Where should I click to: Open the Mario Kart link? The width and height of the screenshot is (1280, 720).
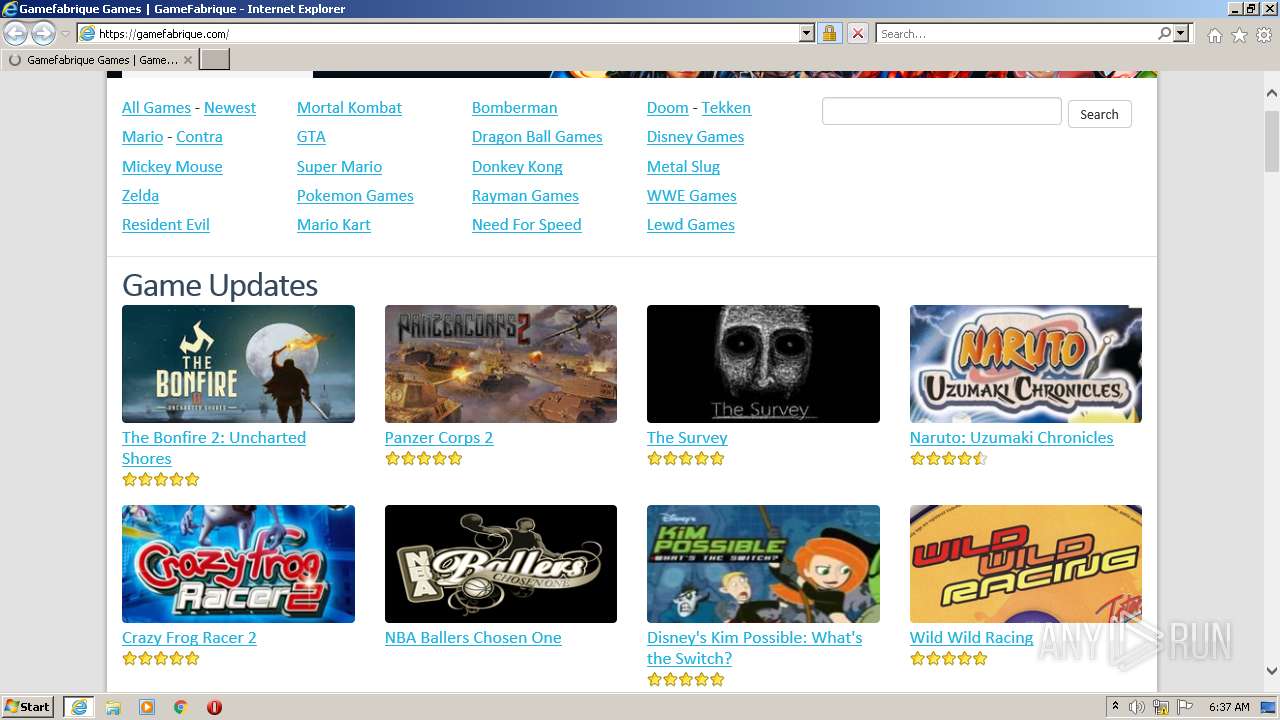333,225
